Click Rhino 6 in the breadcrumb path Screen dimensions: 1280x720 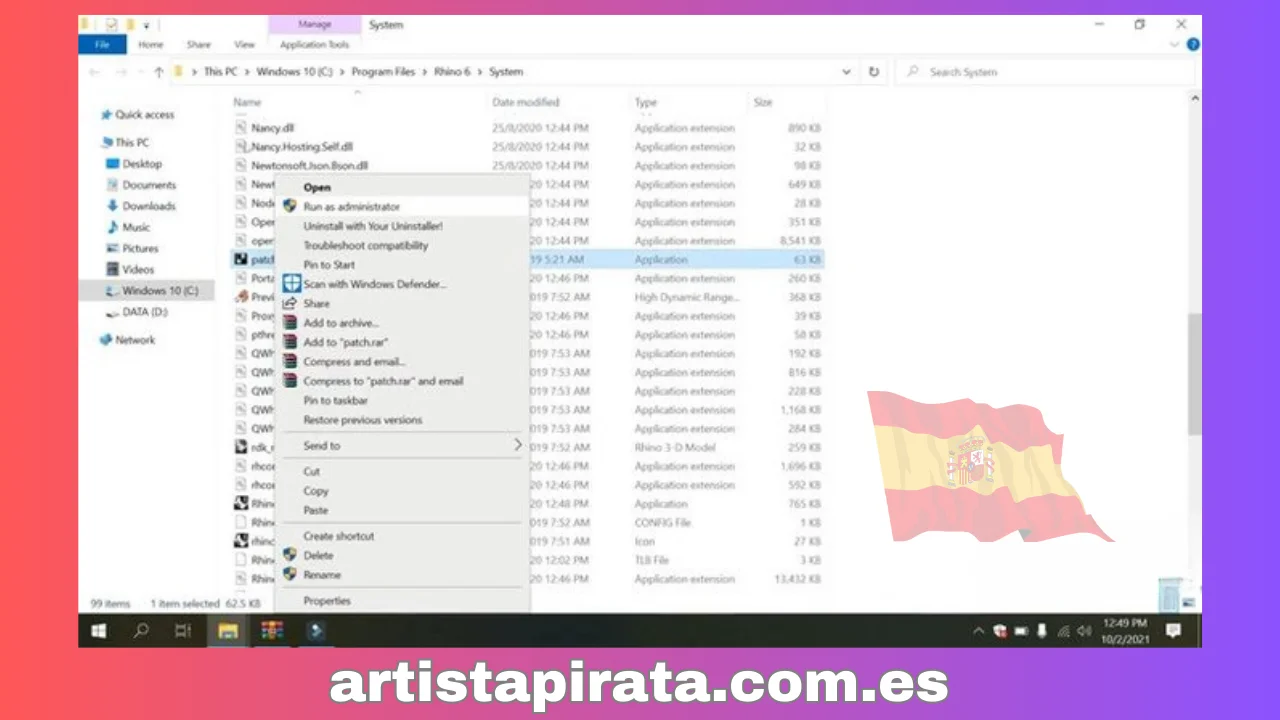click(453, 72)
